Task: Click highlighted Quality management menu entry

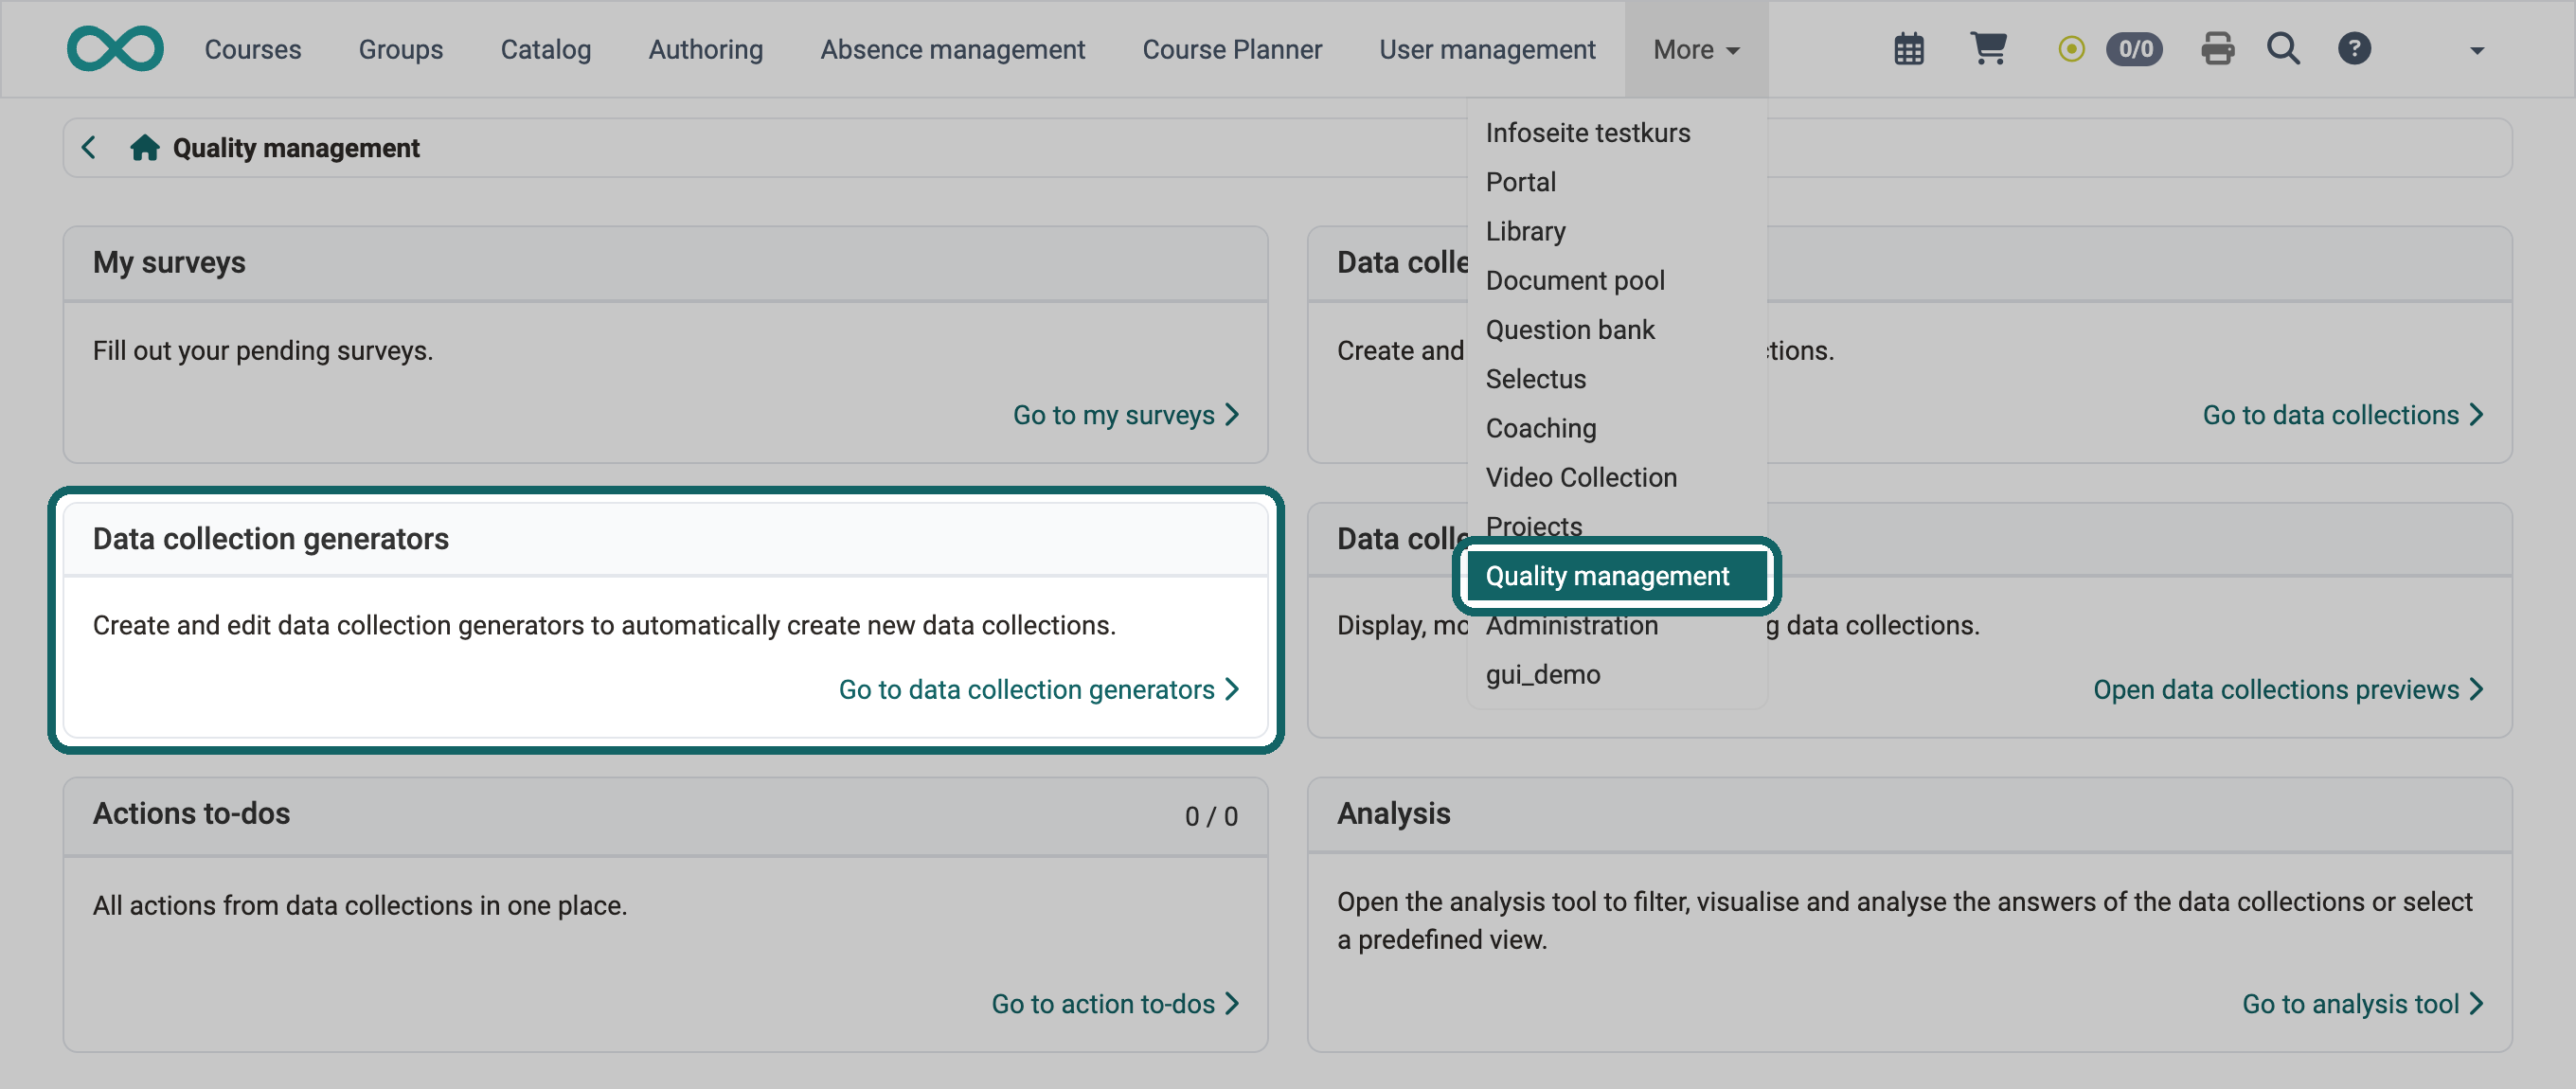Action: [x=1617, y=576]
